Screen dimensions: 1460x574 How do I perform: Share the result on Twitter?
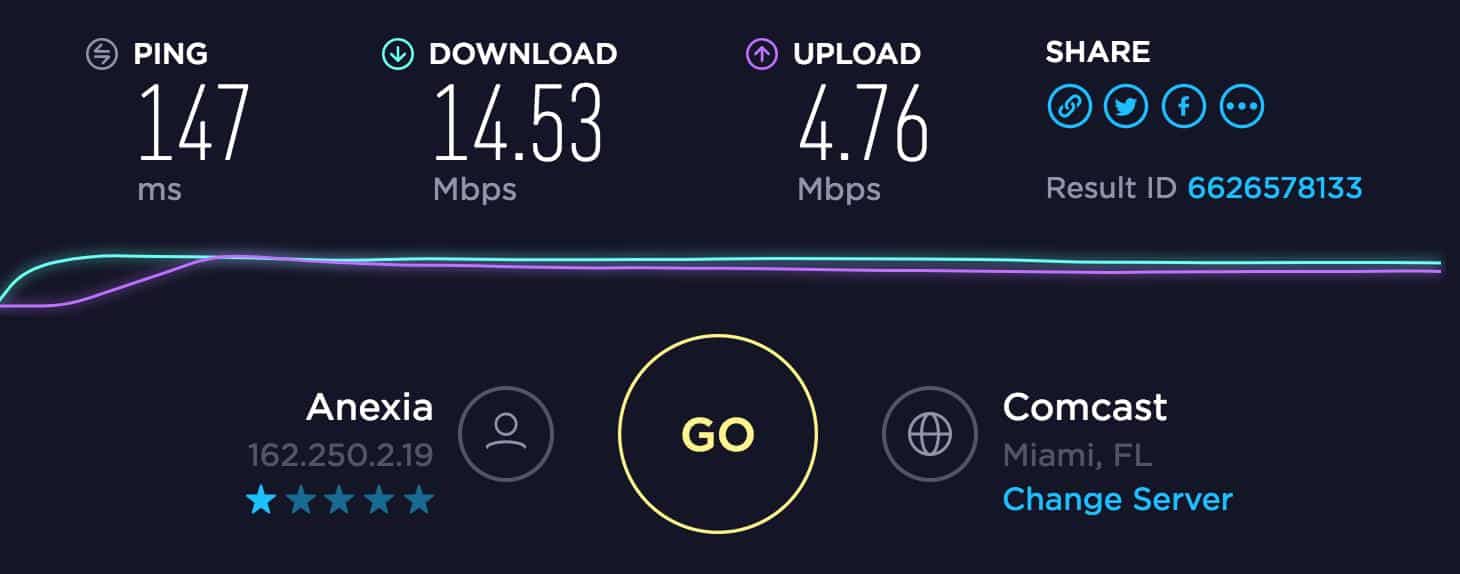point(1126,106)
